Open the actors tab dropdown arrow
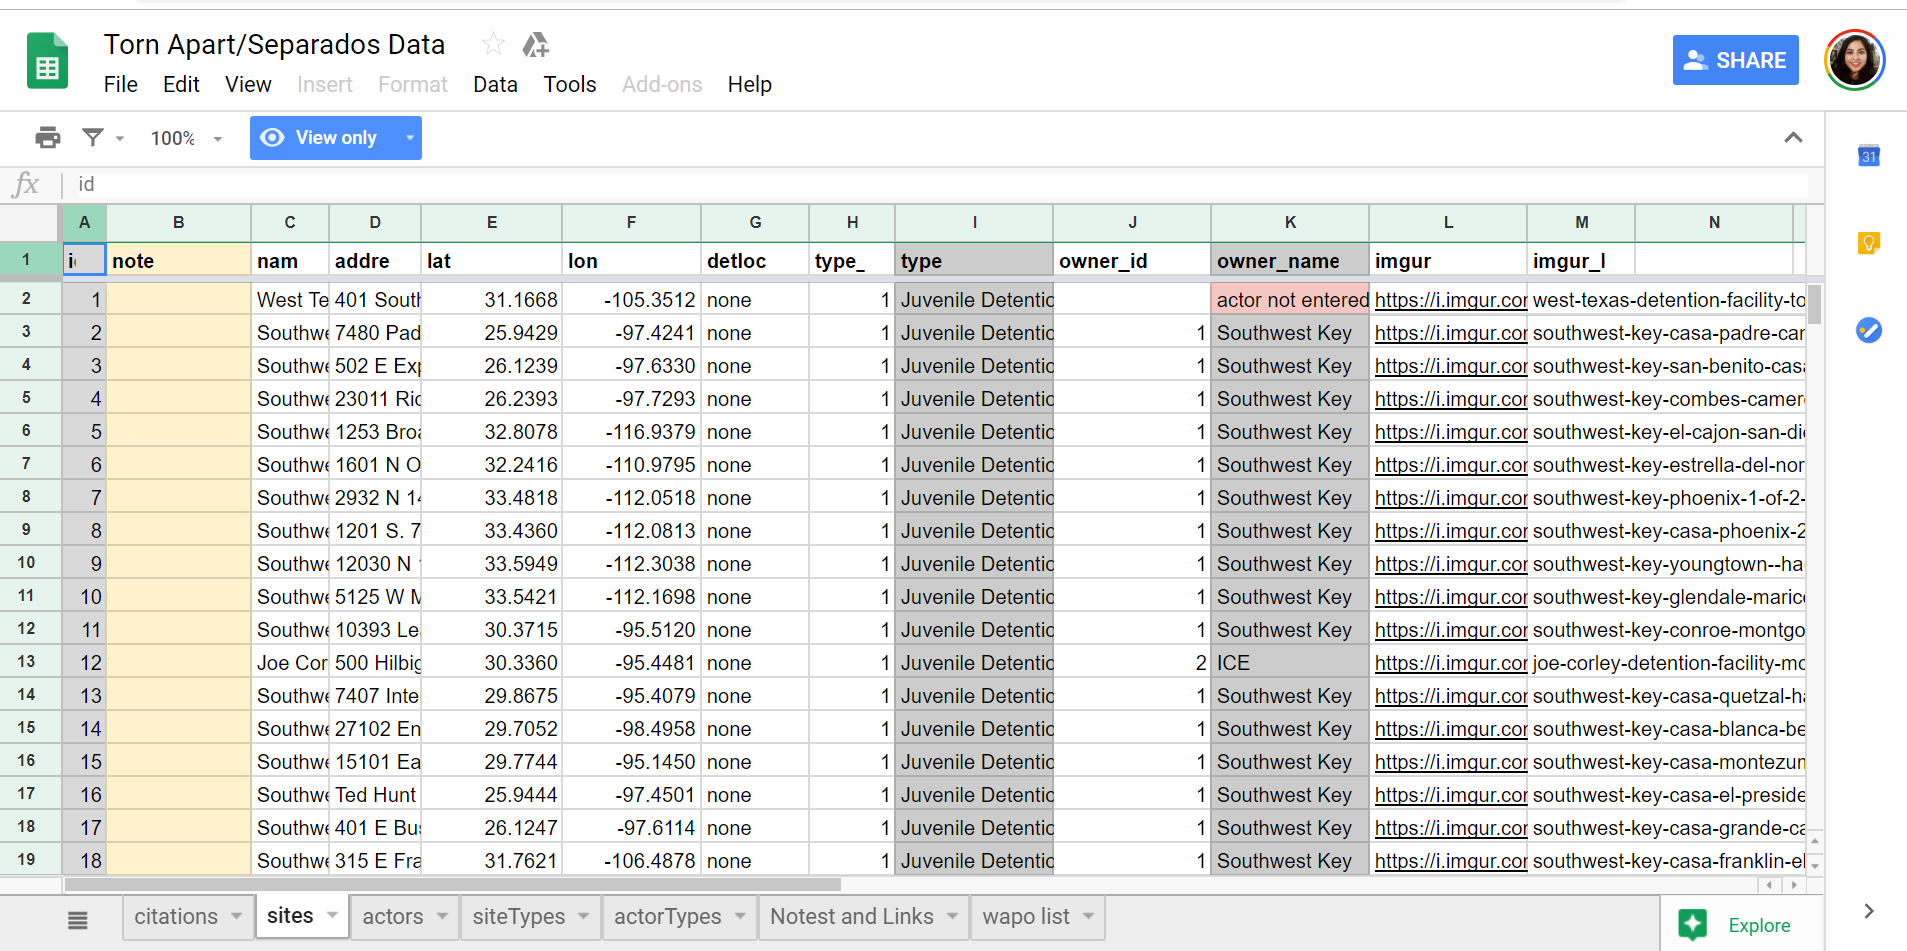Image resolution: width=1907 pixels, height=951 pixels. [442, 916]
